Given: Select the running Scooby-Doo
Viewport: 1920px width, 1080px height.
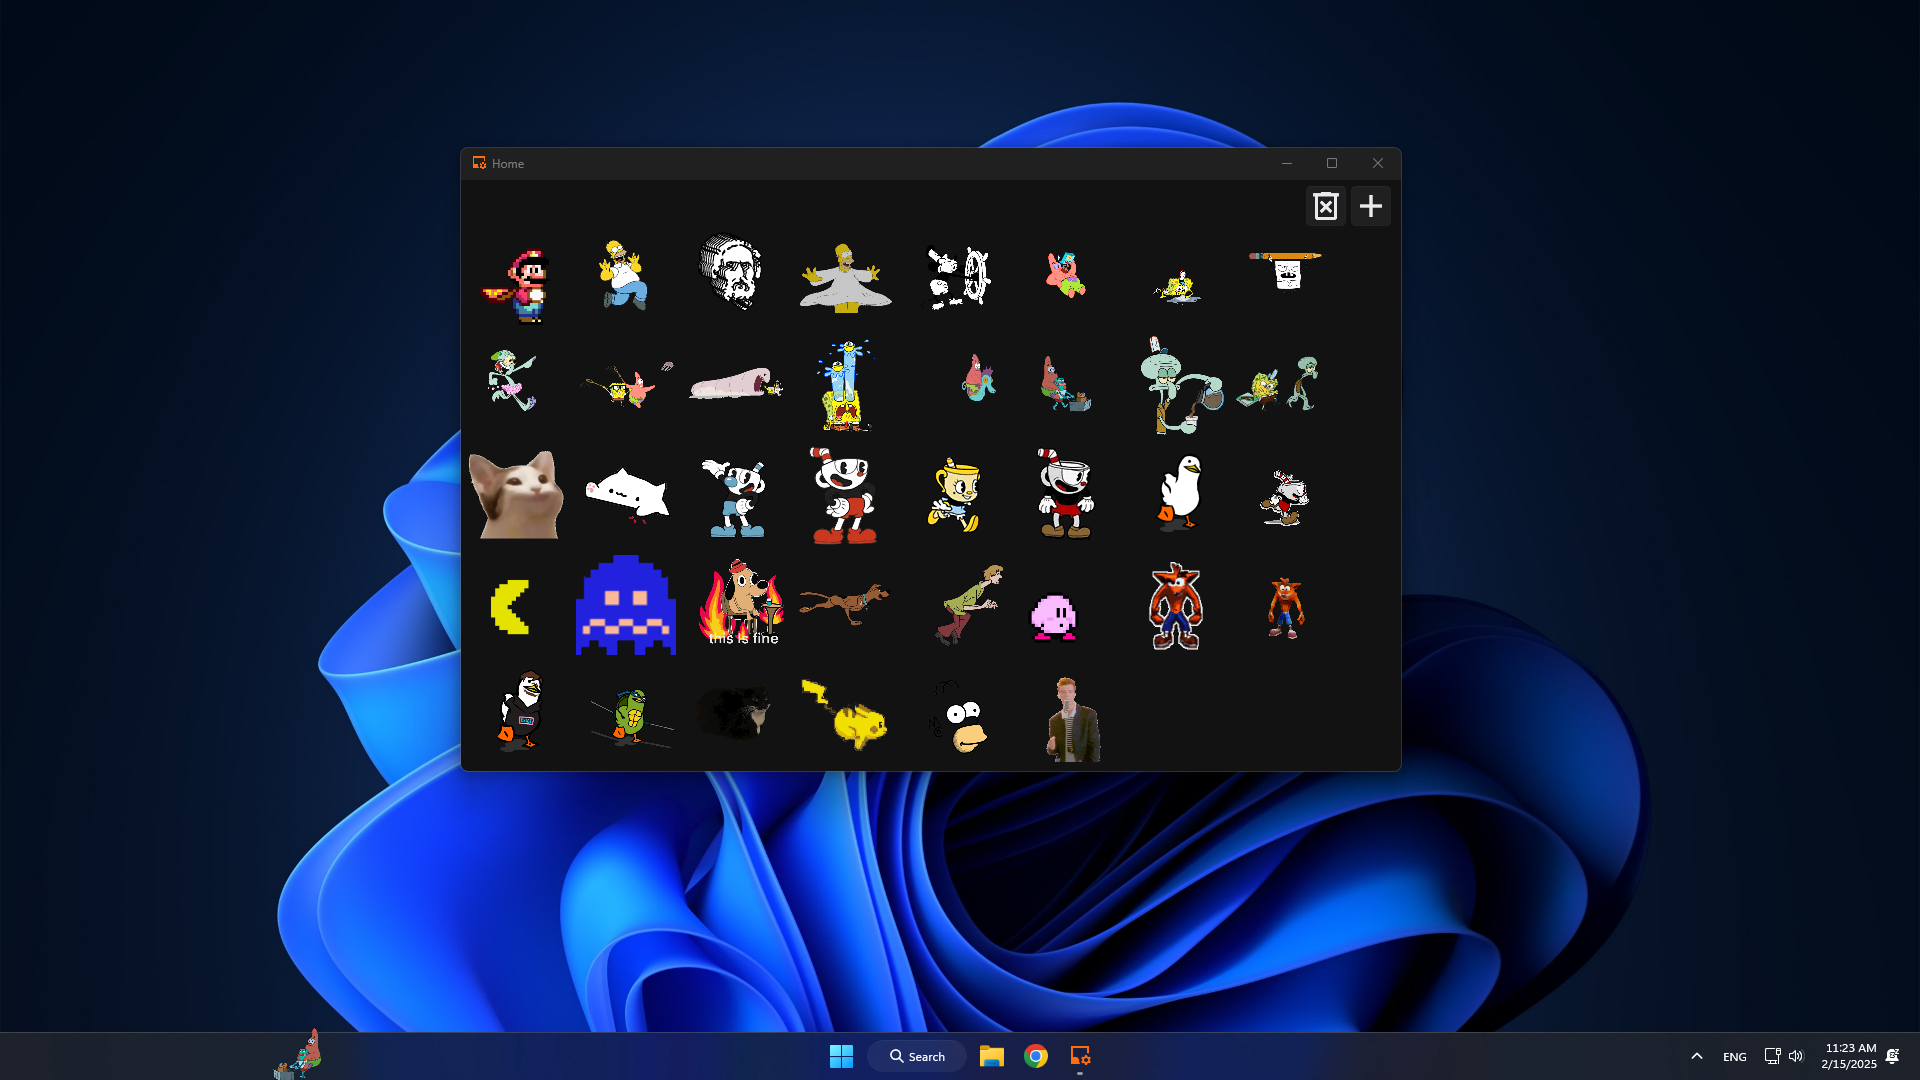Looking at the screenshot, I should click(x=845, y=603).
